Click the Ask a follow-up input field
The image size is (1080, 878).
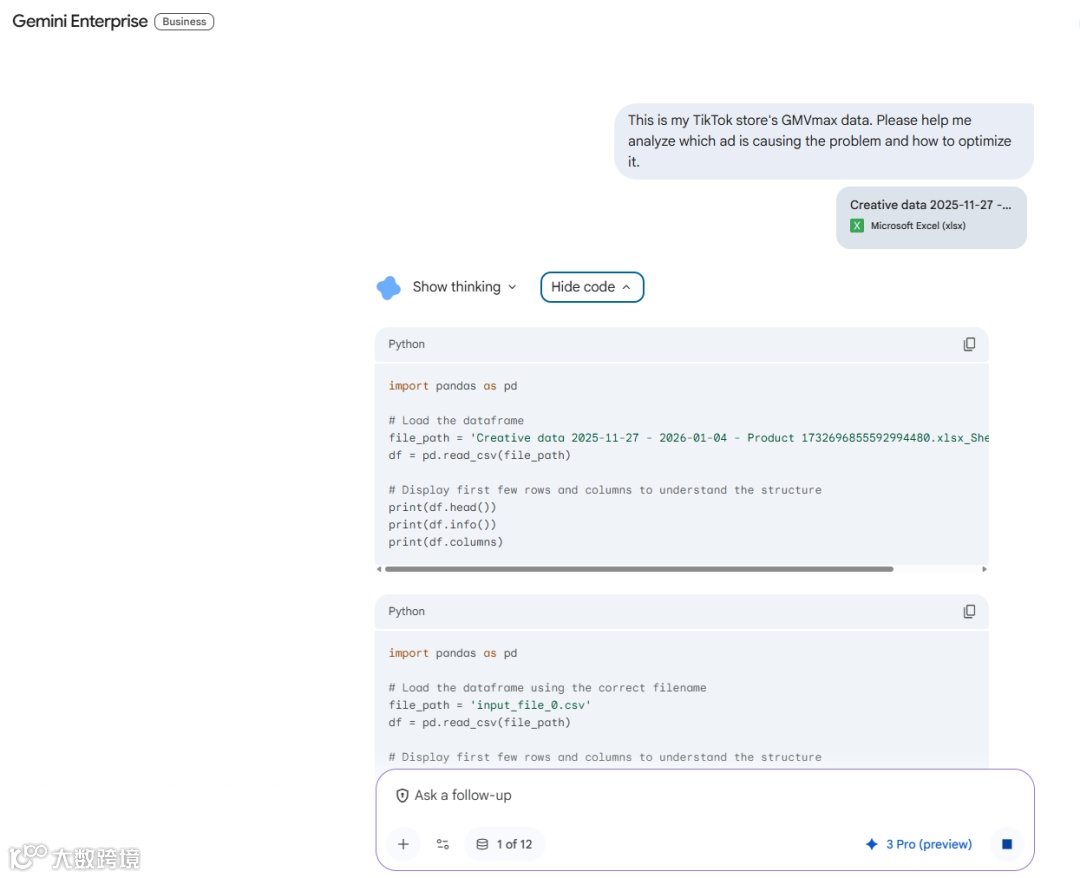[x=704, y=795]
